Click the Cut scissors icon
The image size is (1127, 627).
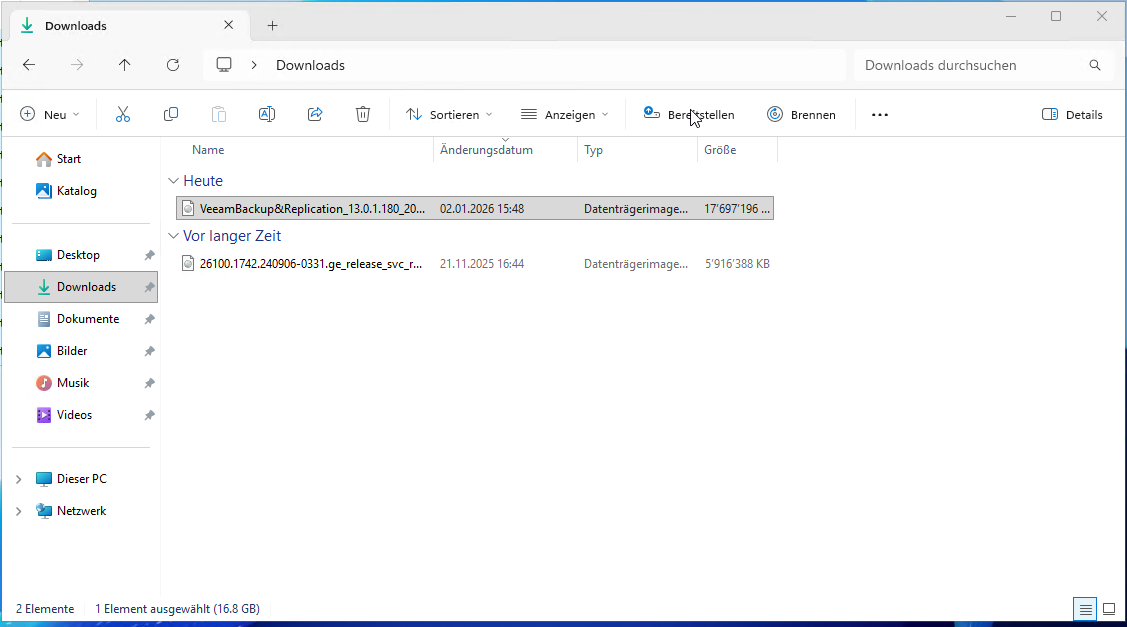click(x=123, y=115)
